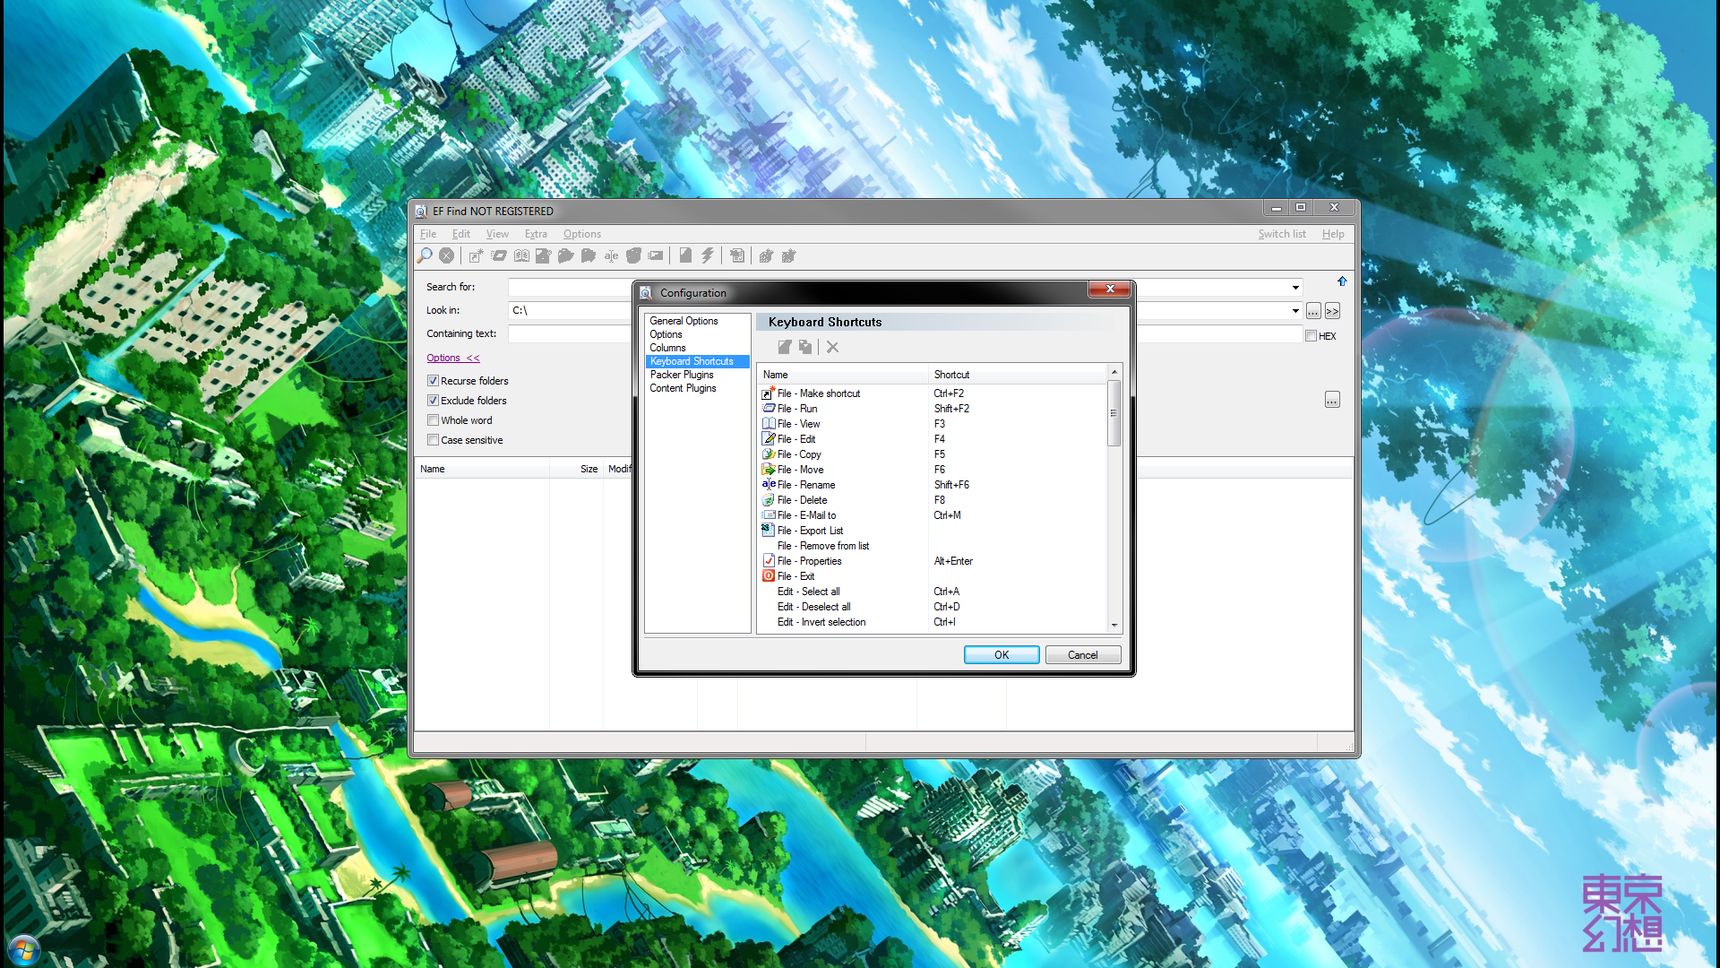Click the scroll down arrow in shortcuts list
The width and height of the screenshot is (1720, 968).
1114,625
